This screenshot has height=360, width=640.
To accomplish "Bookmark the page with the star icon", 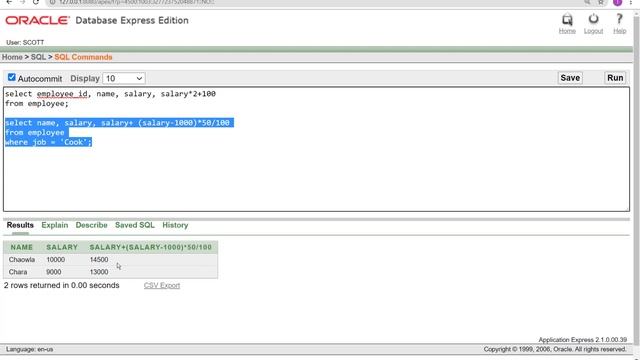I will click(601, 2).
